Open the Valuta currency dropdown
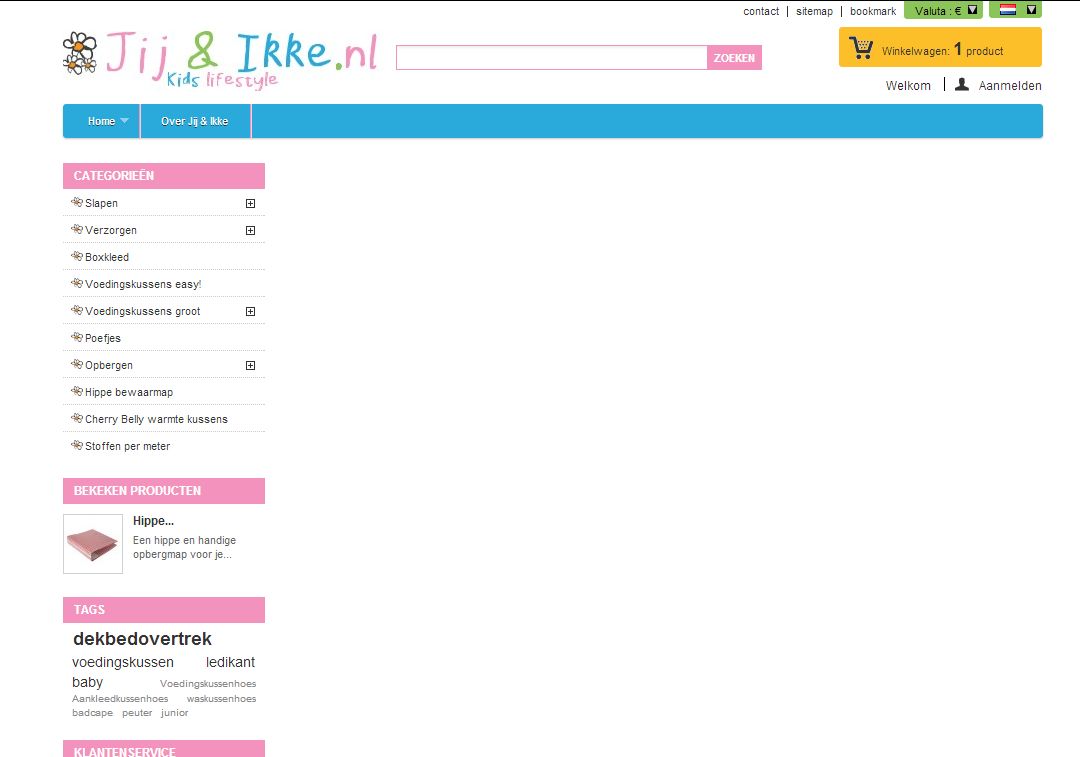This screenshot has height=757, width=1080. (943, 10)
